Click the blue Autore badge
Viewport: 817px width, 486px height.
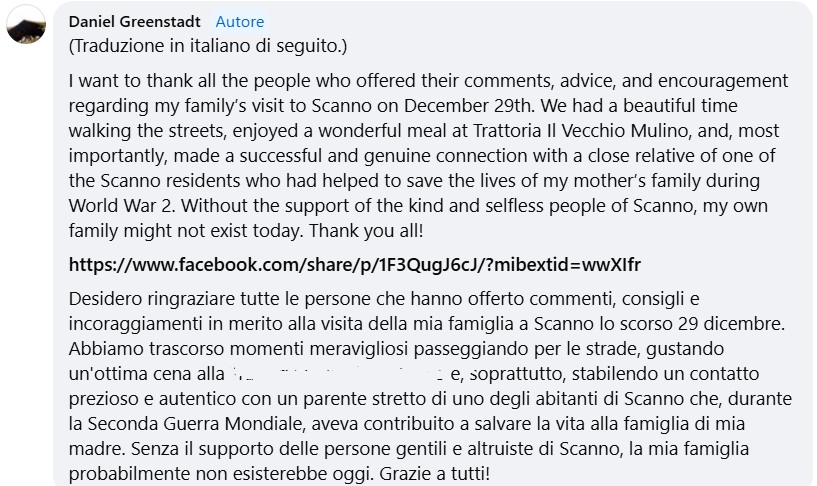240,21
